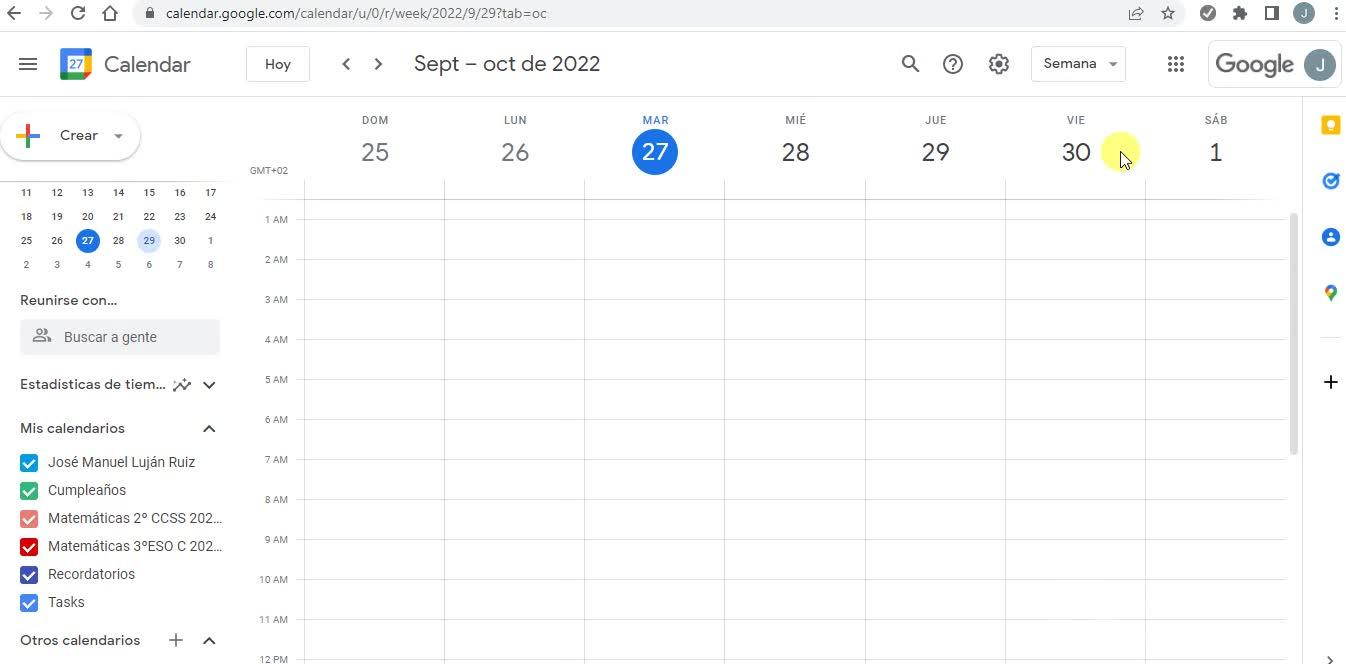Open the Semana view dropdown
This screenshot has height=664, width=1346.
[x=1078, y=64]
